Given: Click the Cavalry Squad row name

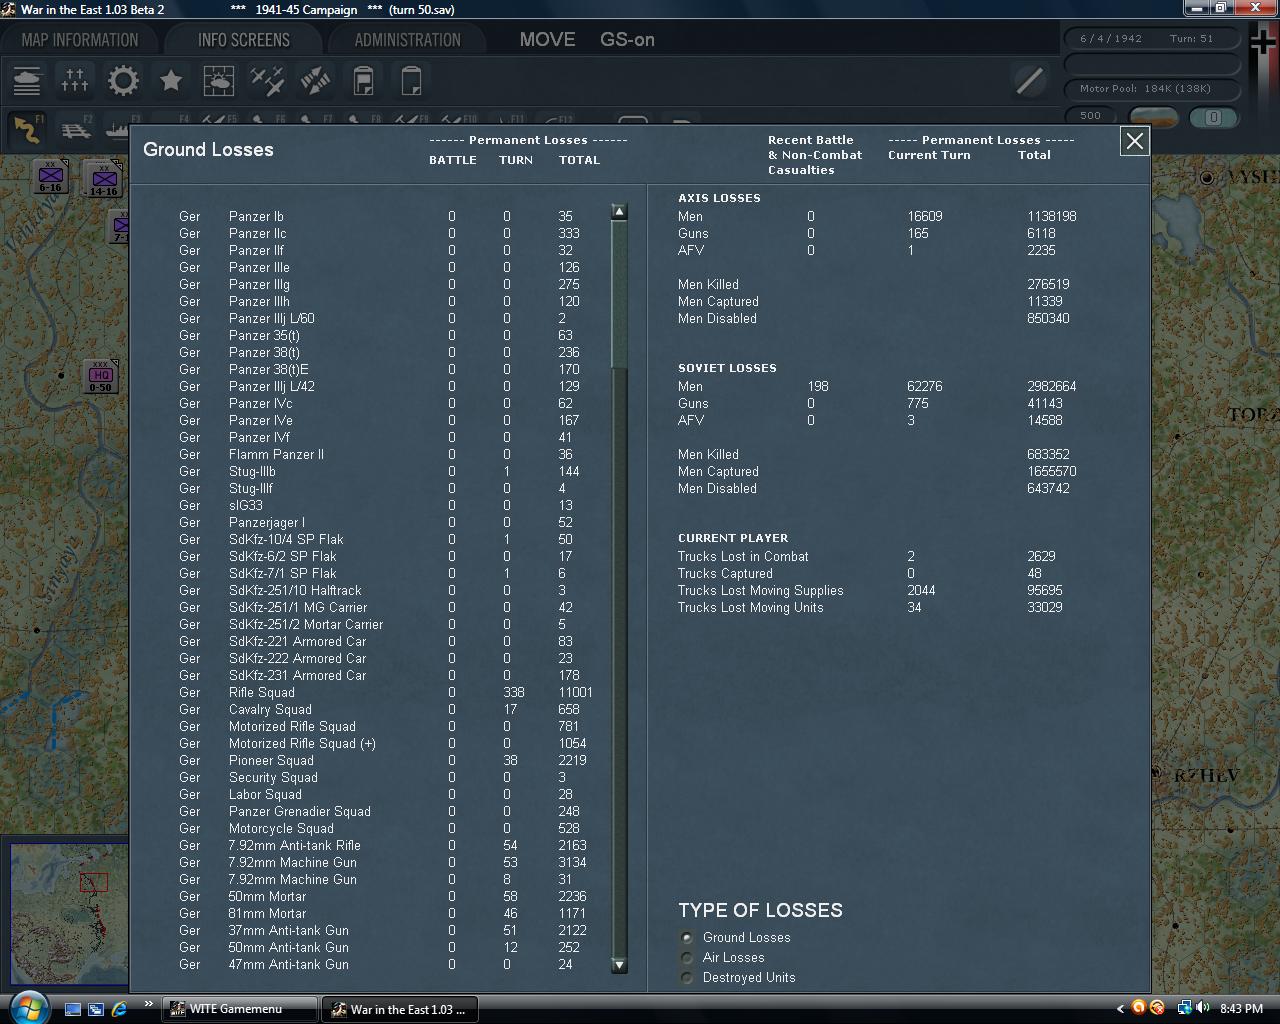Looking at the screenshot, I should click(270, 709).
